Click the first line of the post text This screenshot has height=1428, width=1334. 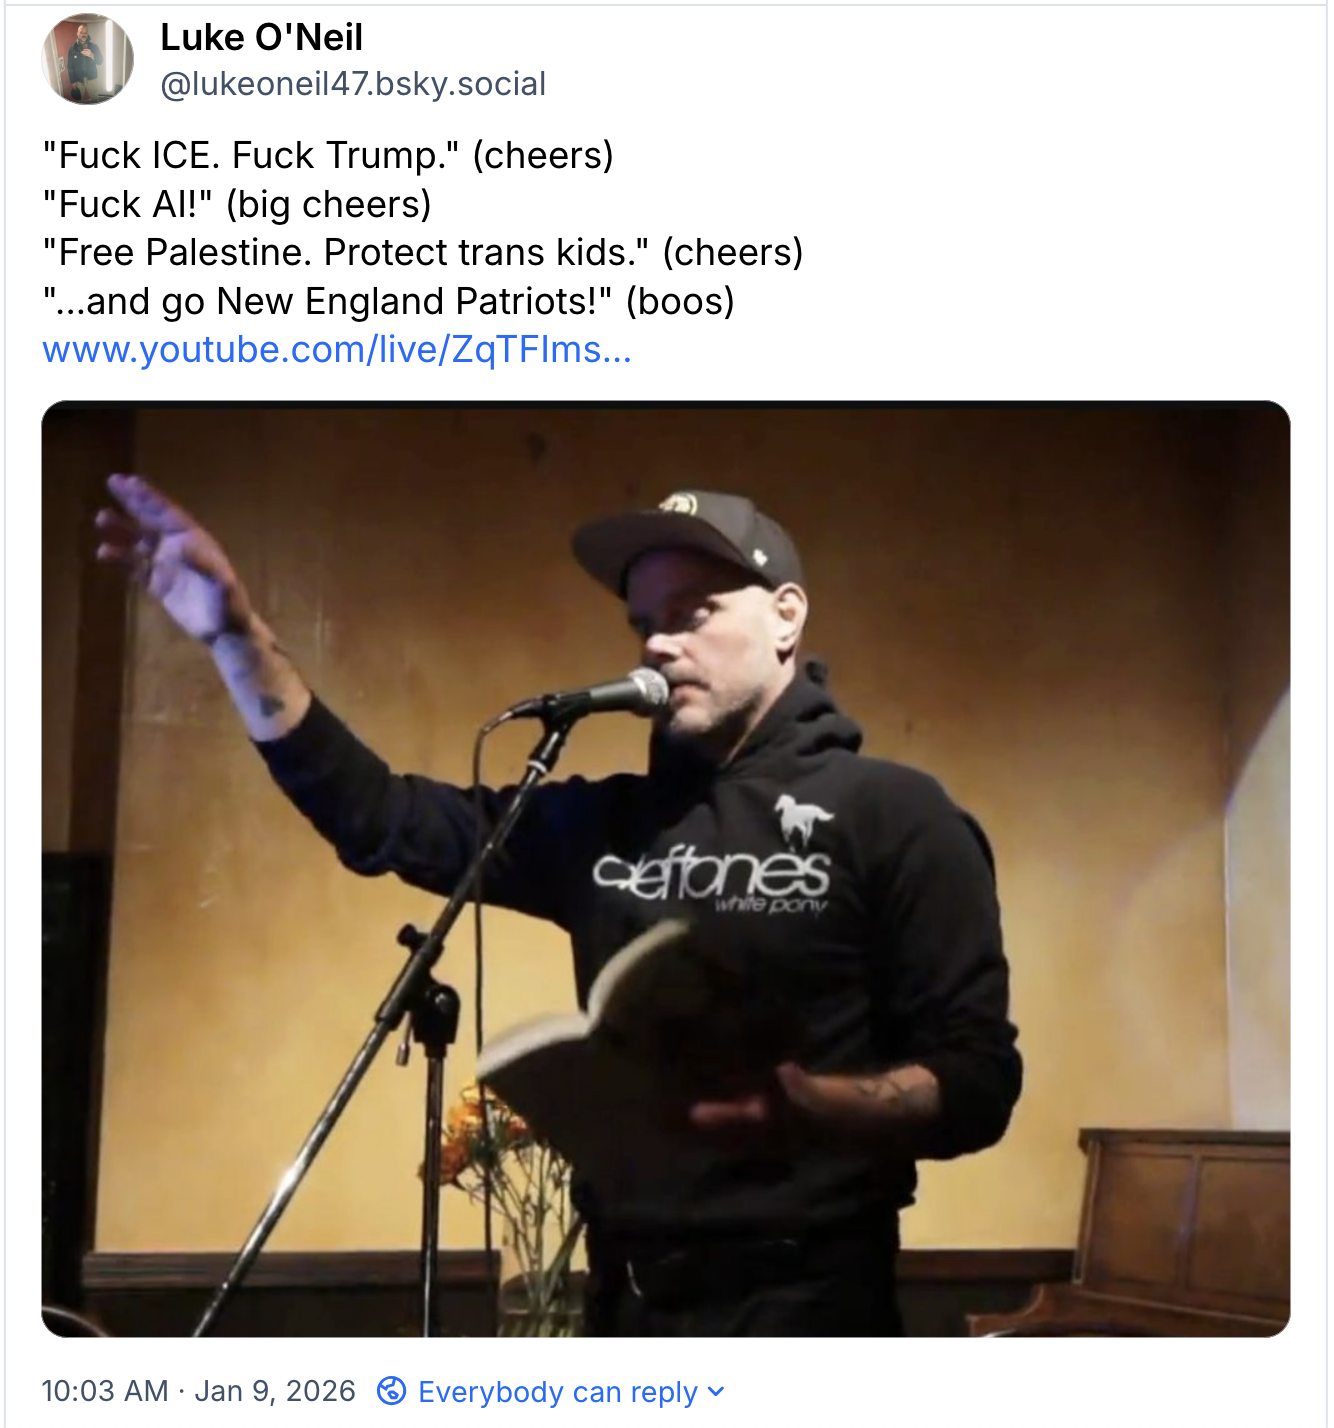coord(328,155)
